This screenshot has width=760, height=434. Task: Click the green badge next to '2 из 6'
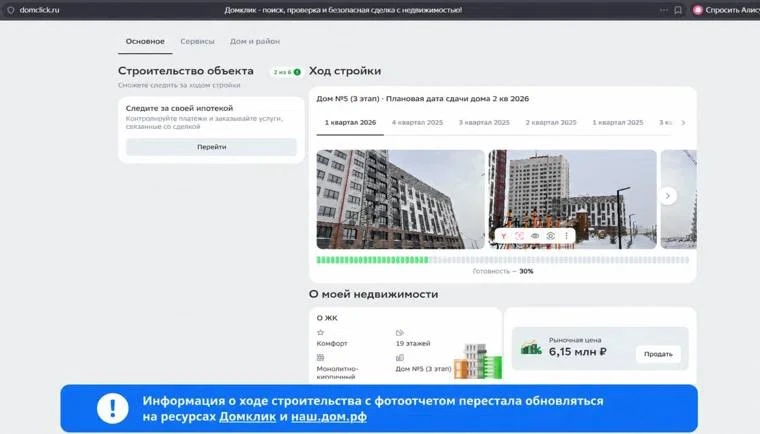tap(297, 72)
